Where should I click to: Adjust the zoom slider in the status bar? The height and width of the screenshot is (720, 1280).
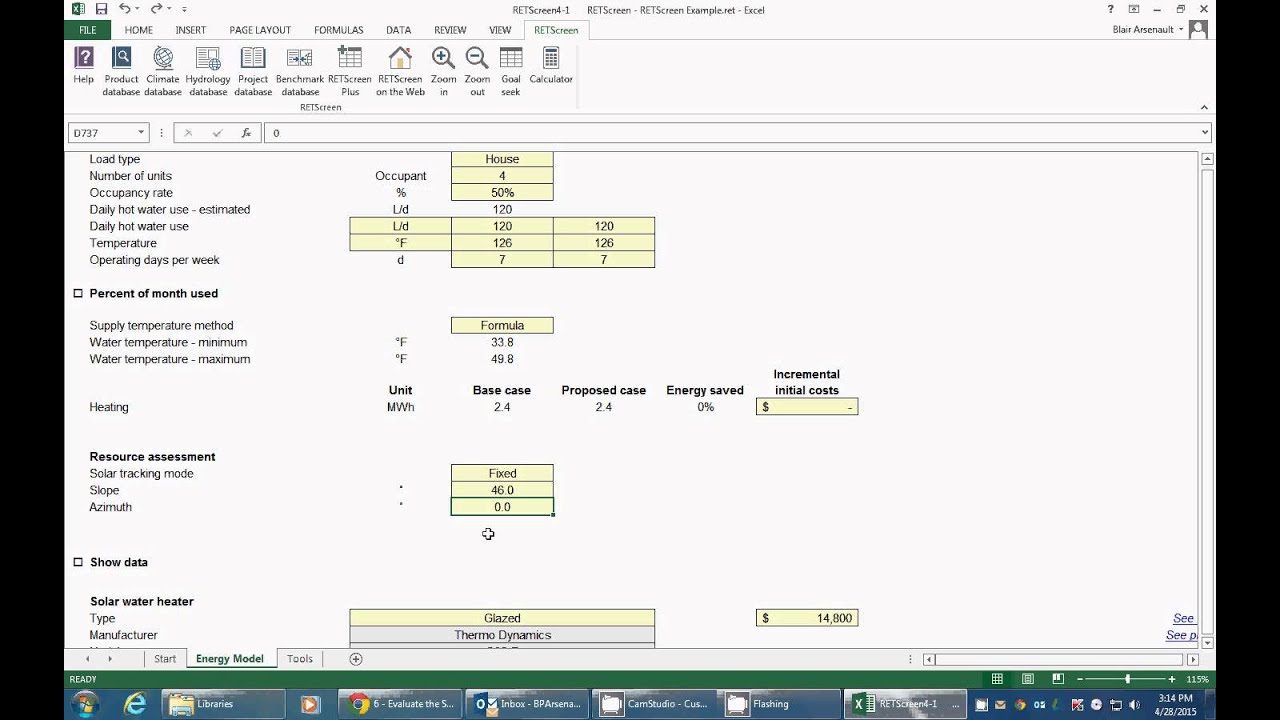[1127, 679]
